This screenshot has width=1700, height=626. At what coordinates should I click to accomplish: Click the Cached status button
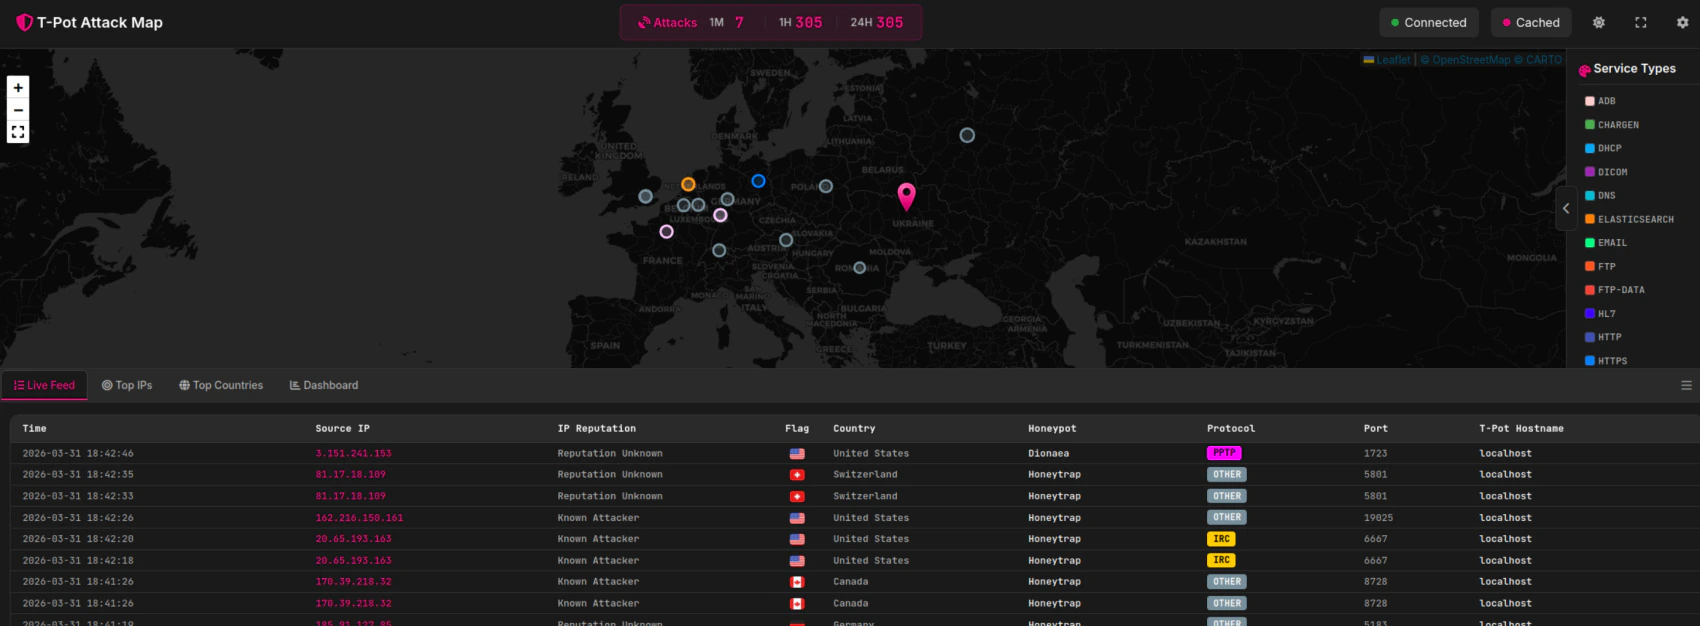(1531, 22)
